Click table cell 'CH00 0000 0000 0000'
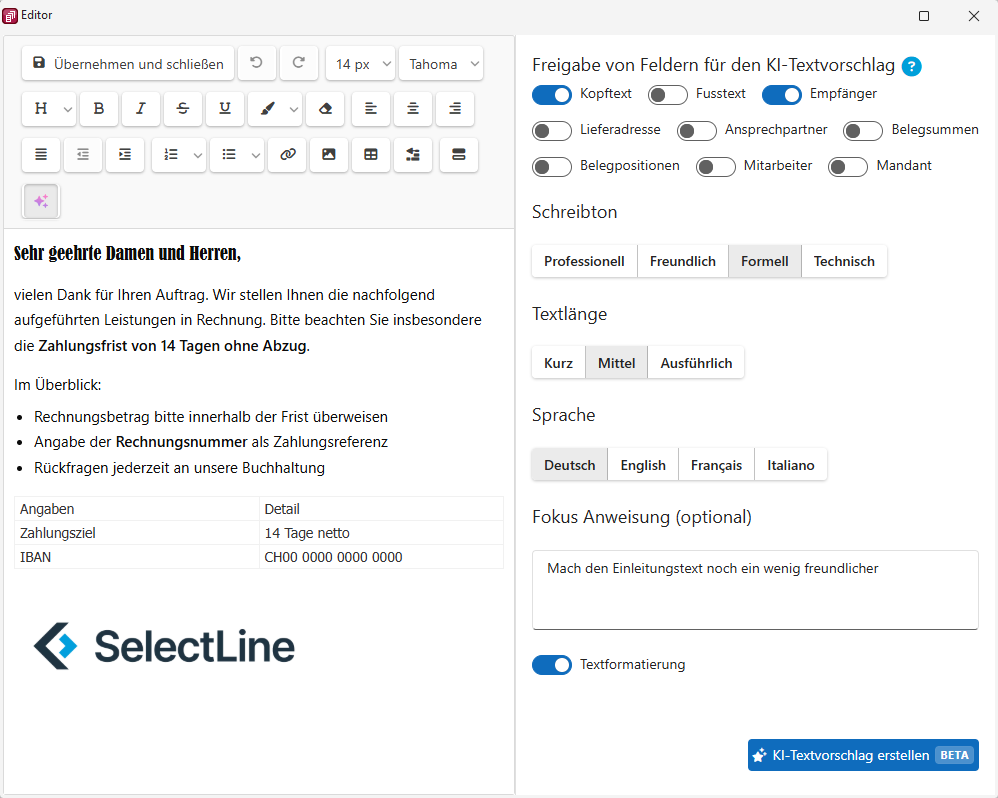 [381, 557]
